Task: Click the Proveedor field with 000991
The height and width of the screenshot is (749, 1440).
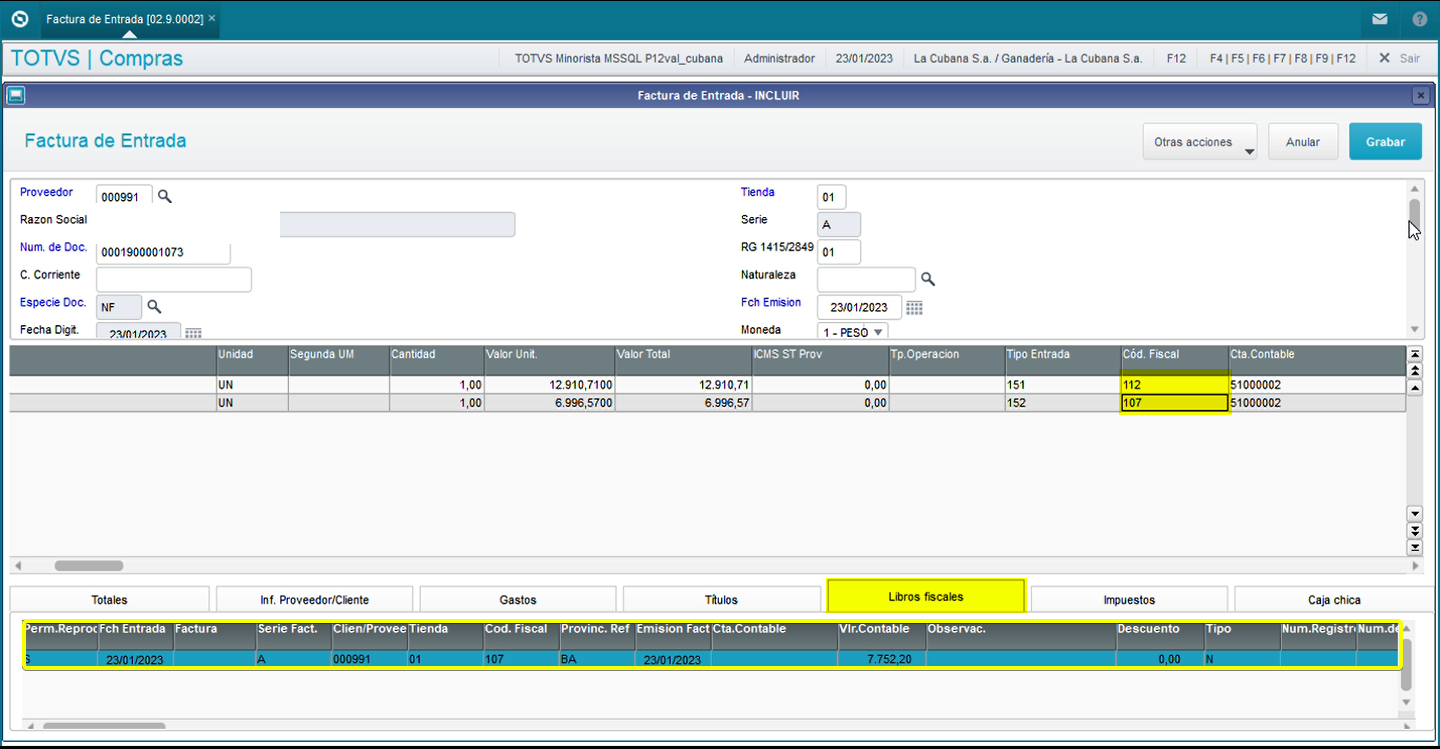Action: coord(124,197)
